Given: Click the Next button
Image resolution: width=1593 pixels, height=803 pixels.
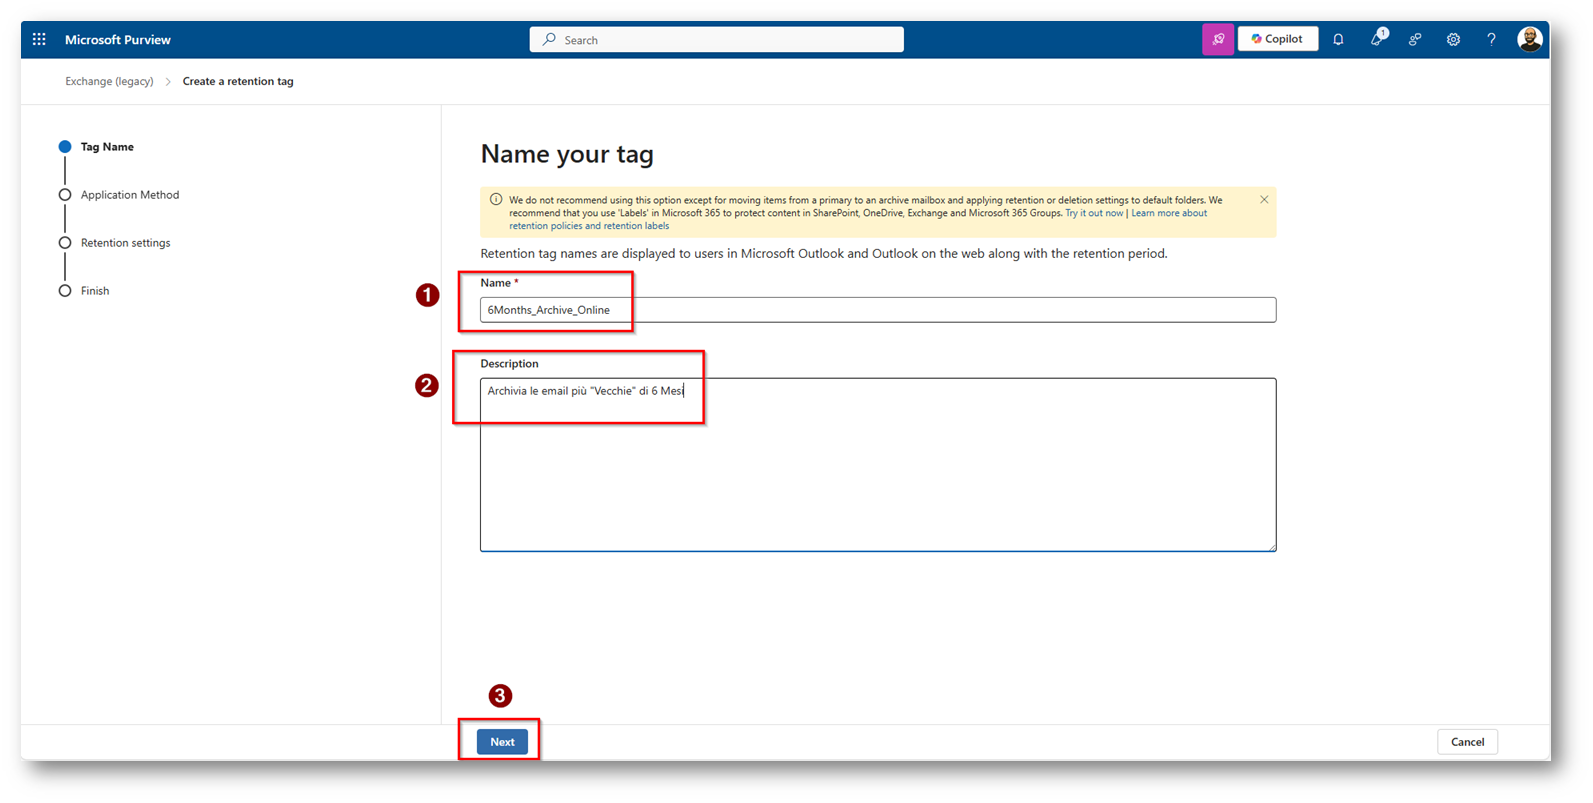Looking at the screenshot, I should (502, 742).
